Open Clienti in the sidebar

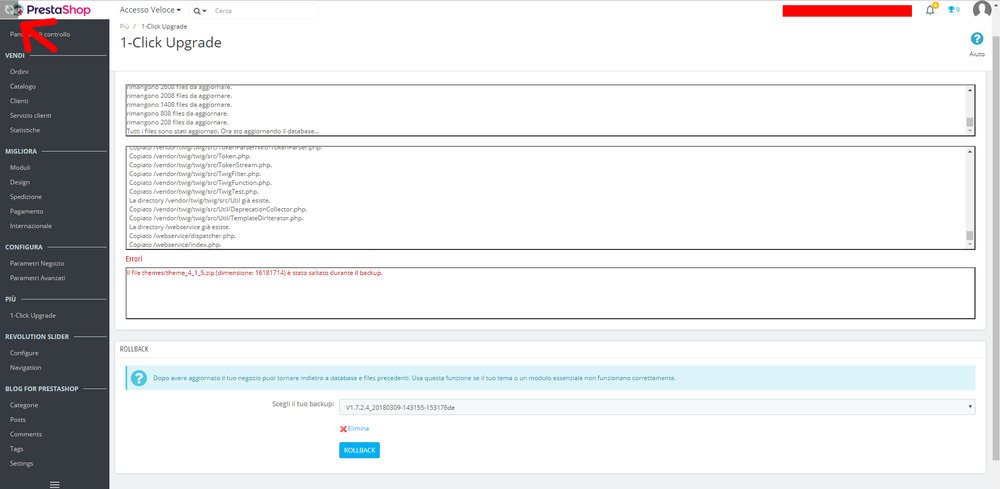(x=19, y=101)
